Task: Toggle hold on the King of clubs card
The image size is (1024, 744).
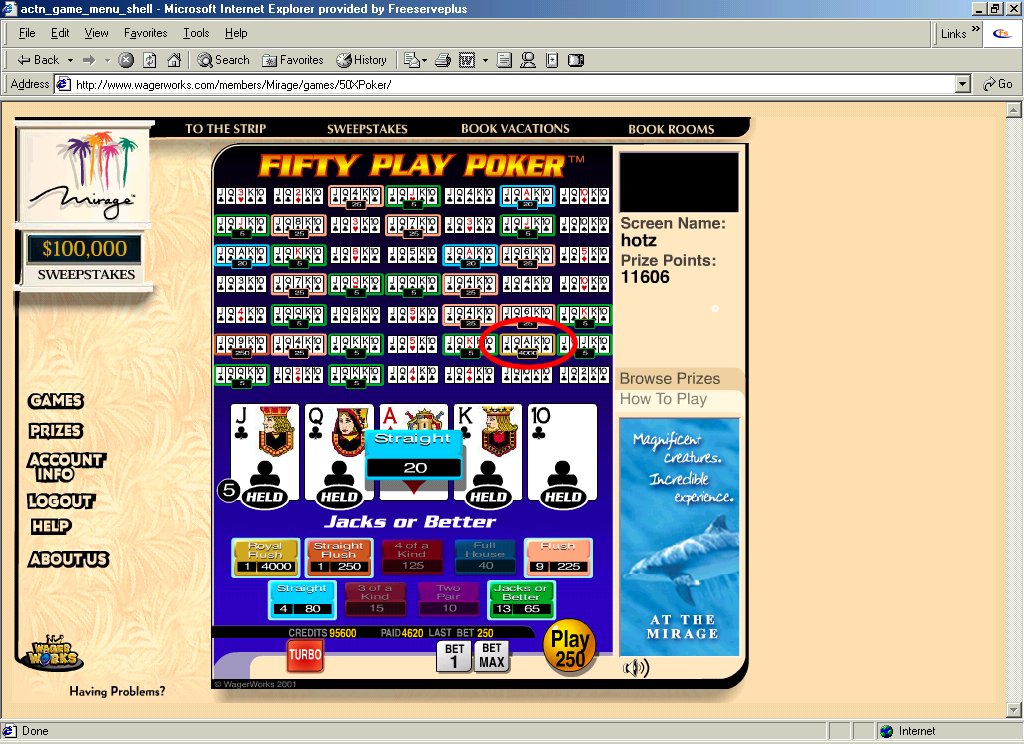Action: click(488, 454)
